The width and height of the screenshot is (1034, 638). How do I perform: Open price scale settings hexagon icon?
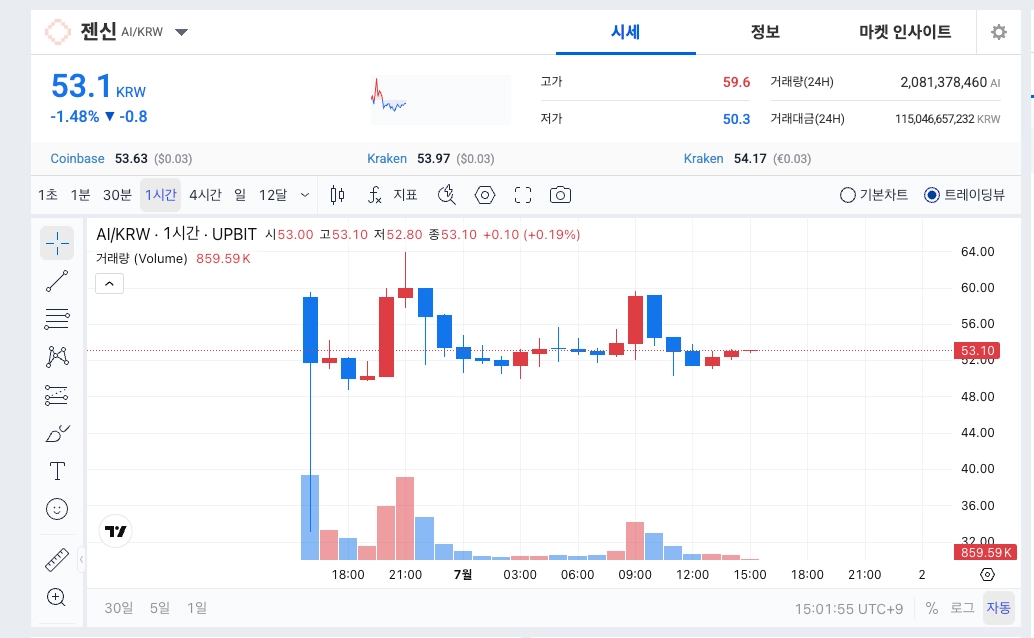987,575
